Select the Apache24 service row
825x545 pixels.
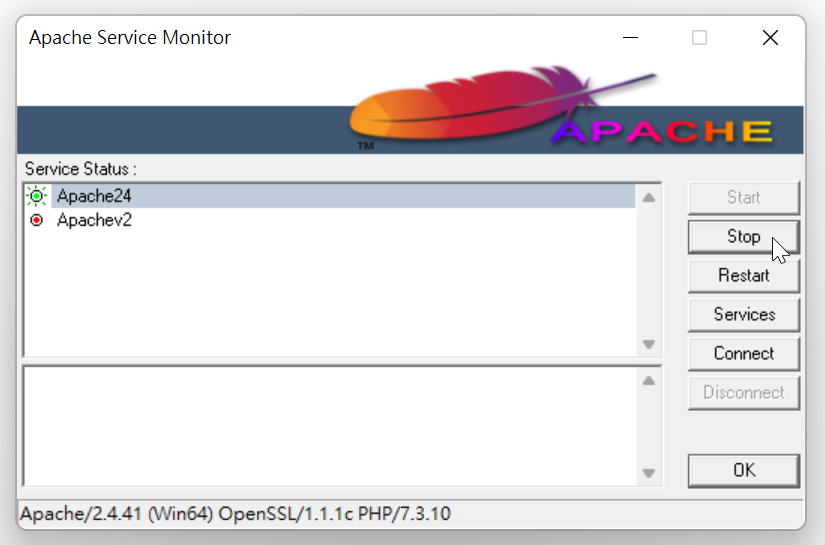330,196
